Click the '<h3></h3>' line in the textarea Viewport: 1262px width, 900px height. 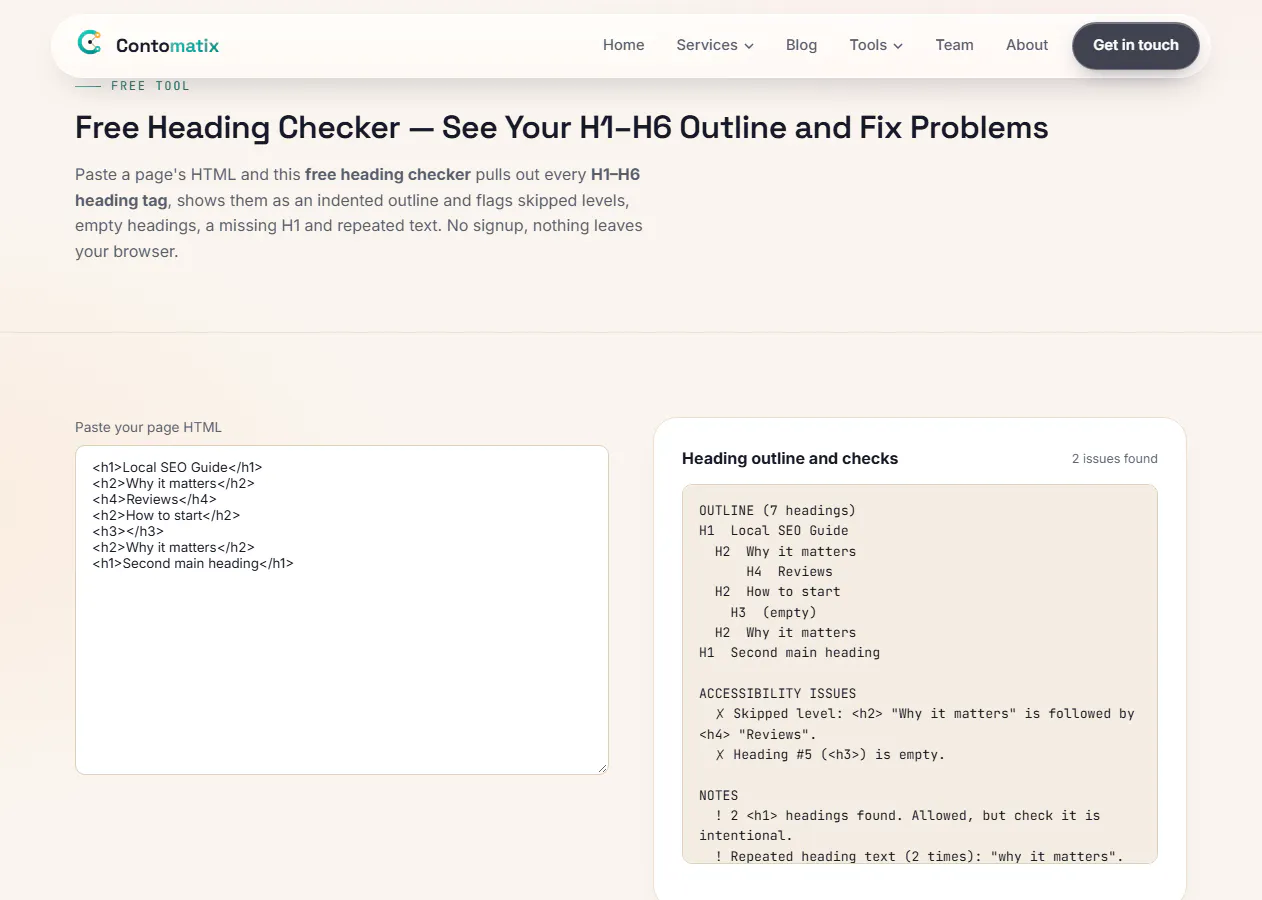[x=128, y=531]
